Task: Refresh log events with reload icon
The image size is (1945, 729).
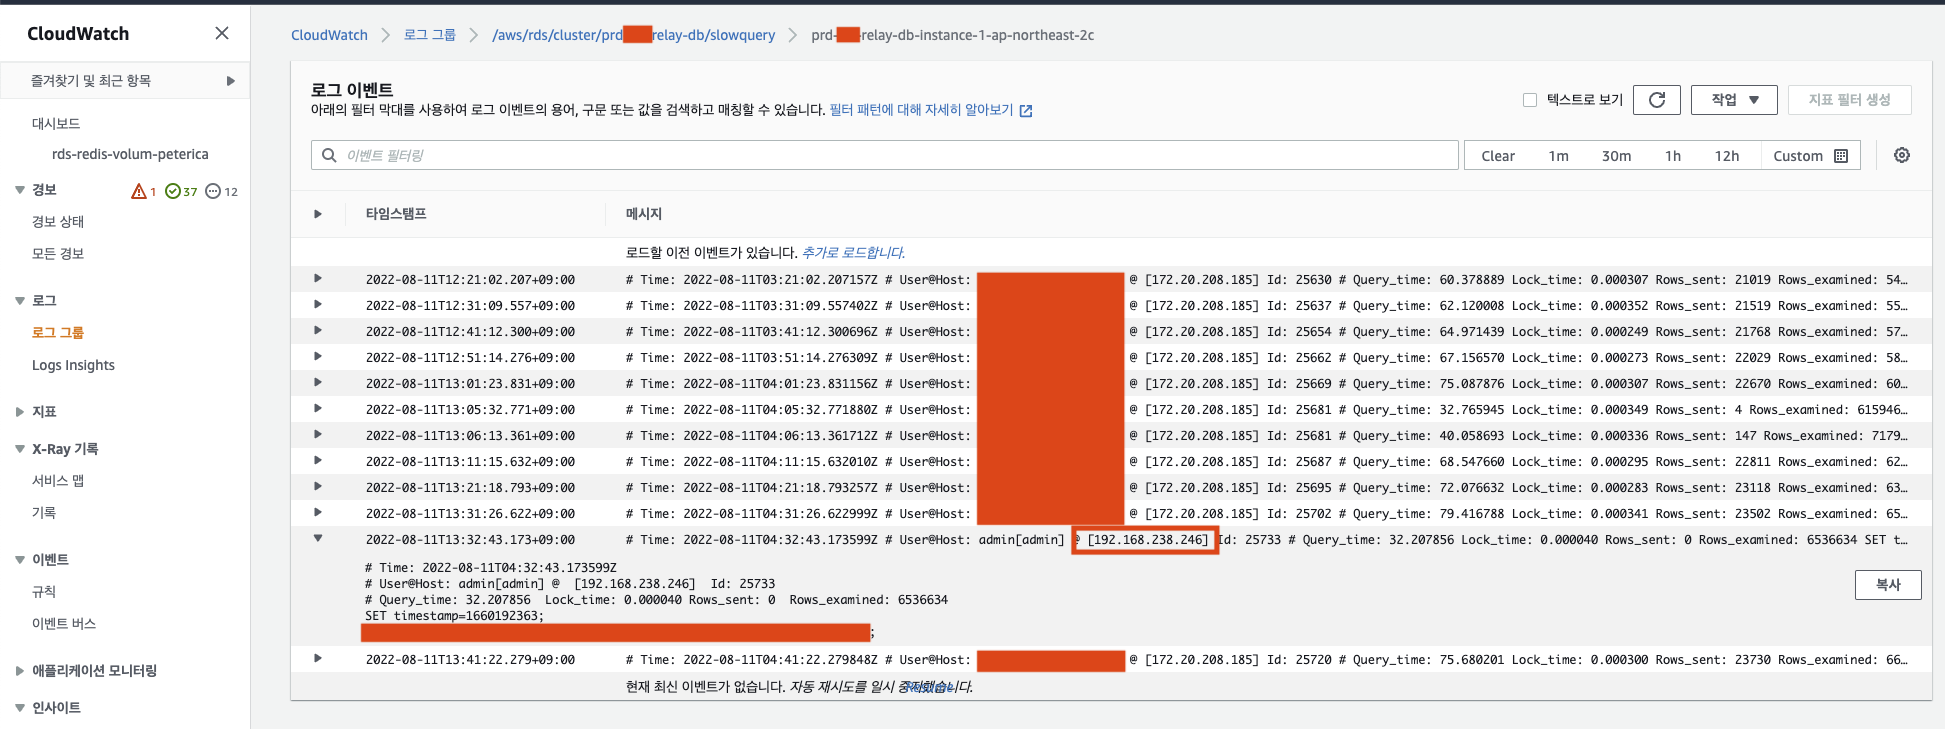Action: (x=1657, y=100)
